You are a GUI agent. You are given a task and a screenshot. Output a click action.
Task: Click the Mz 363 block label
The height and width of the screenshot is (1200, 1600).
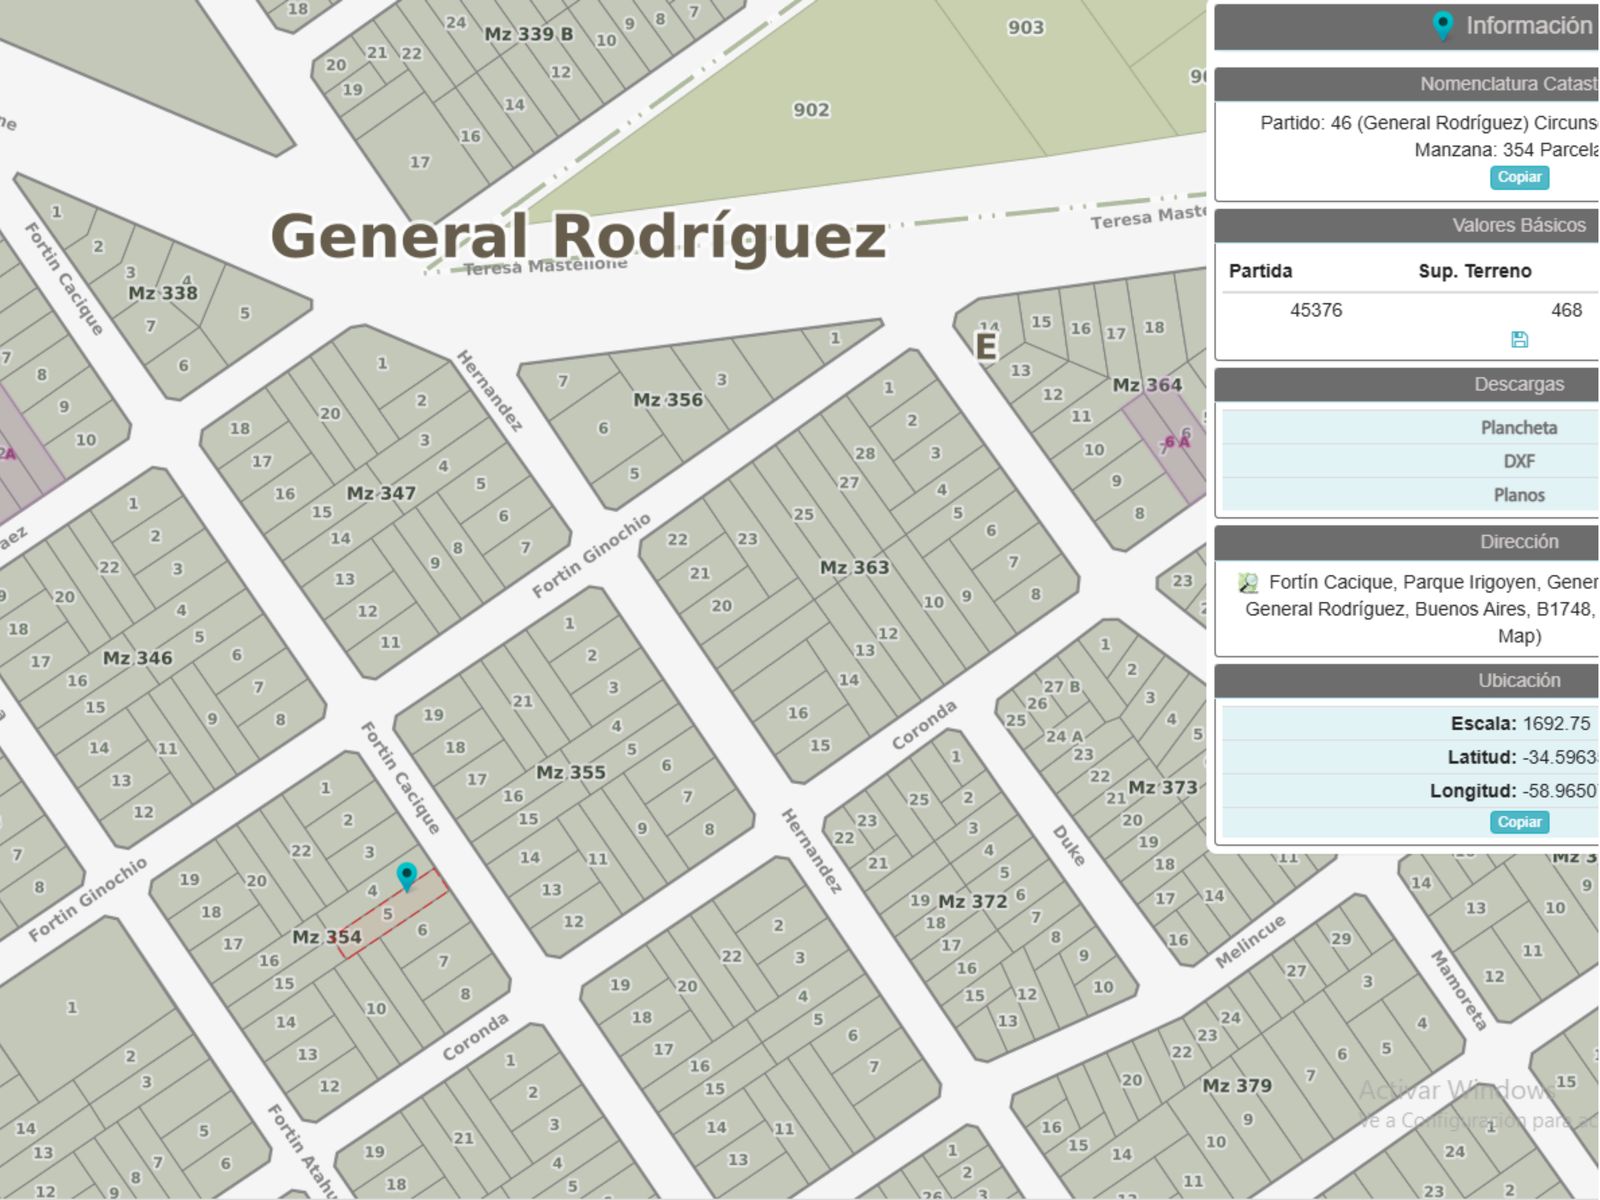854,567
